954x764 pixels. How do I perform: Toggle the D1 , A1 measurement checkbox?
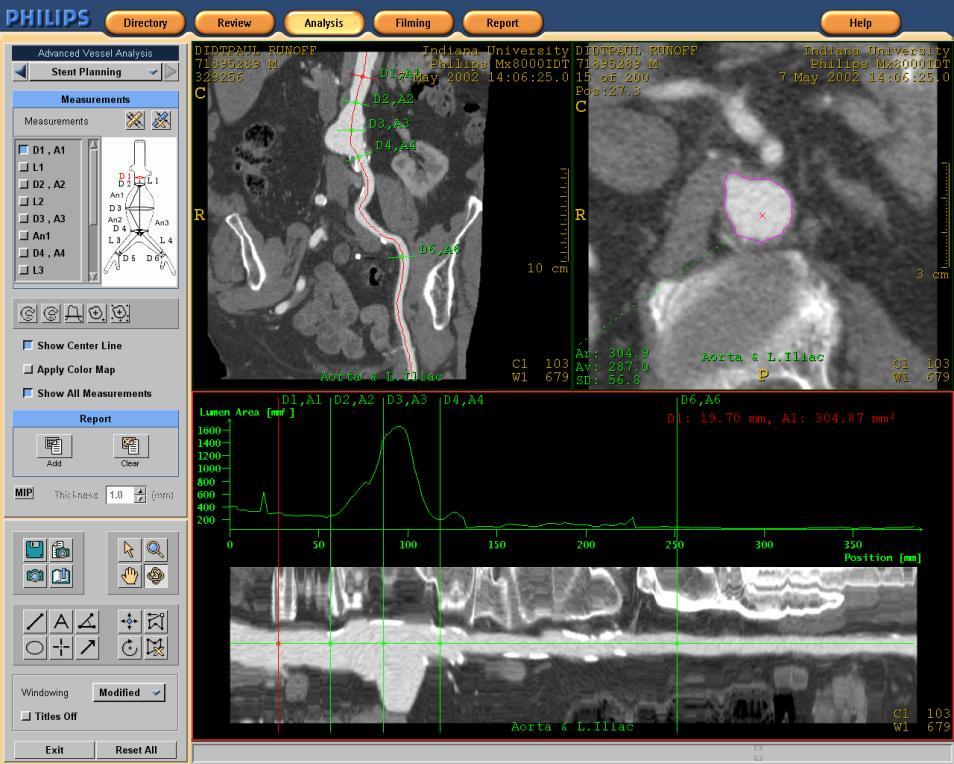pyautogui.click(x=24, y=150)
